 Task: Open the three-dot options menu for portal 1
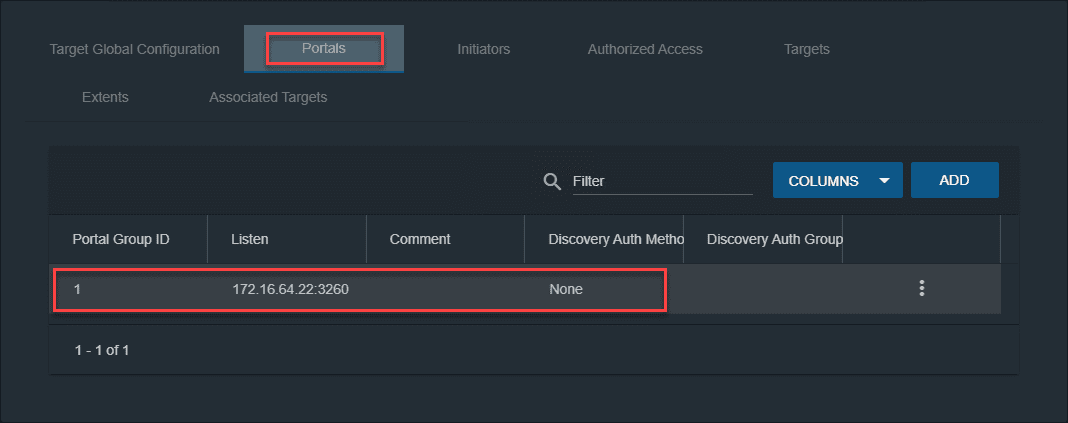pos(921,289)
